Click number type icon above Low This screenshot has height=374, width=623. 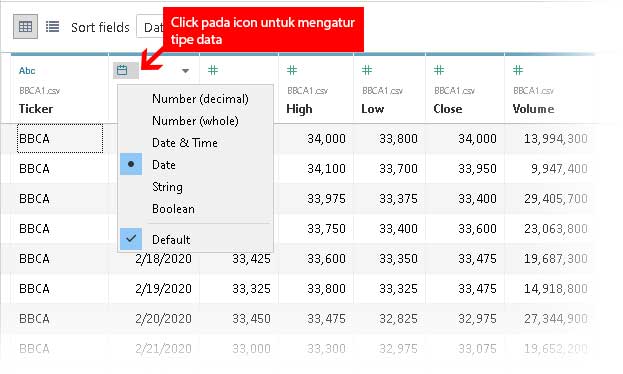point(367,70)
